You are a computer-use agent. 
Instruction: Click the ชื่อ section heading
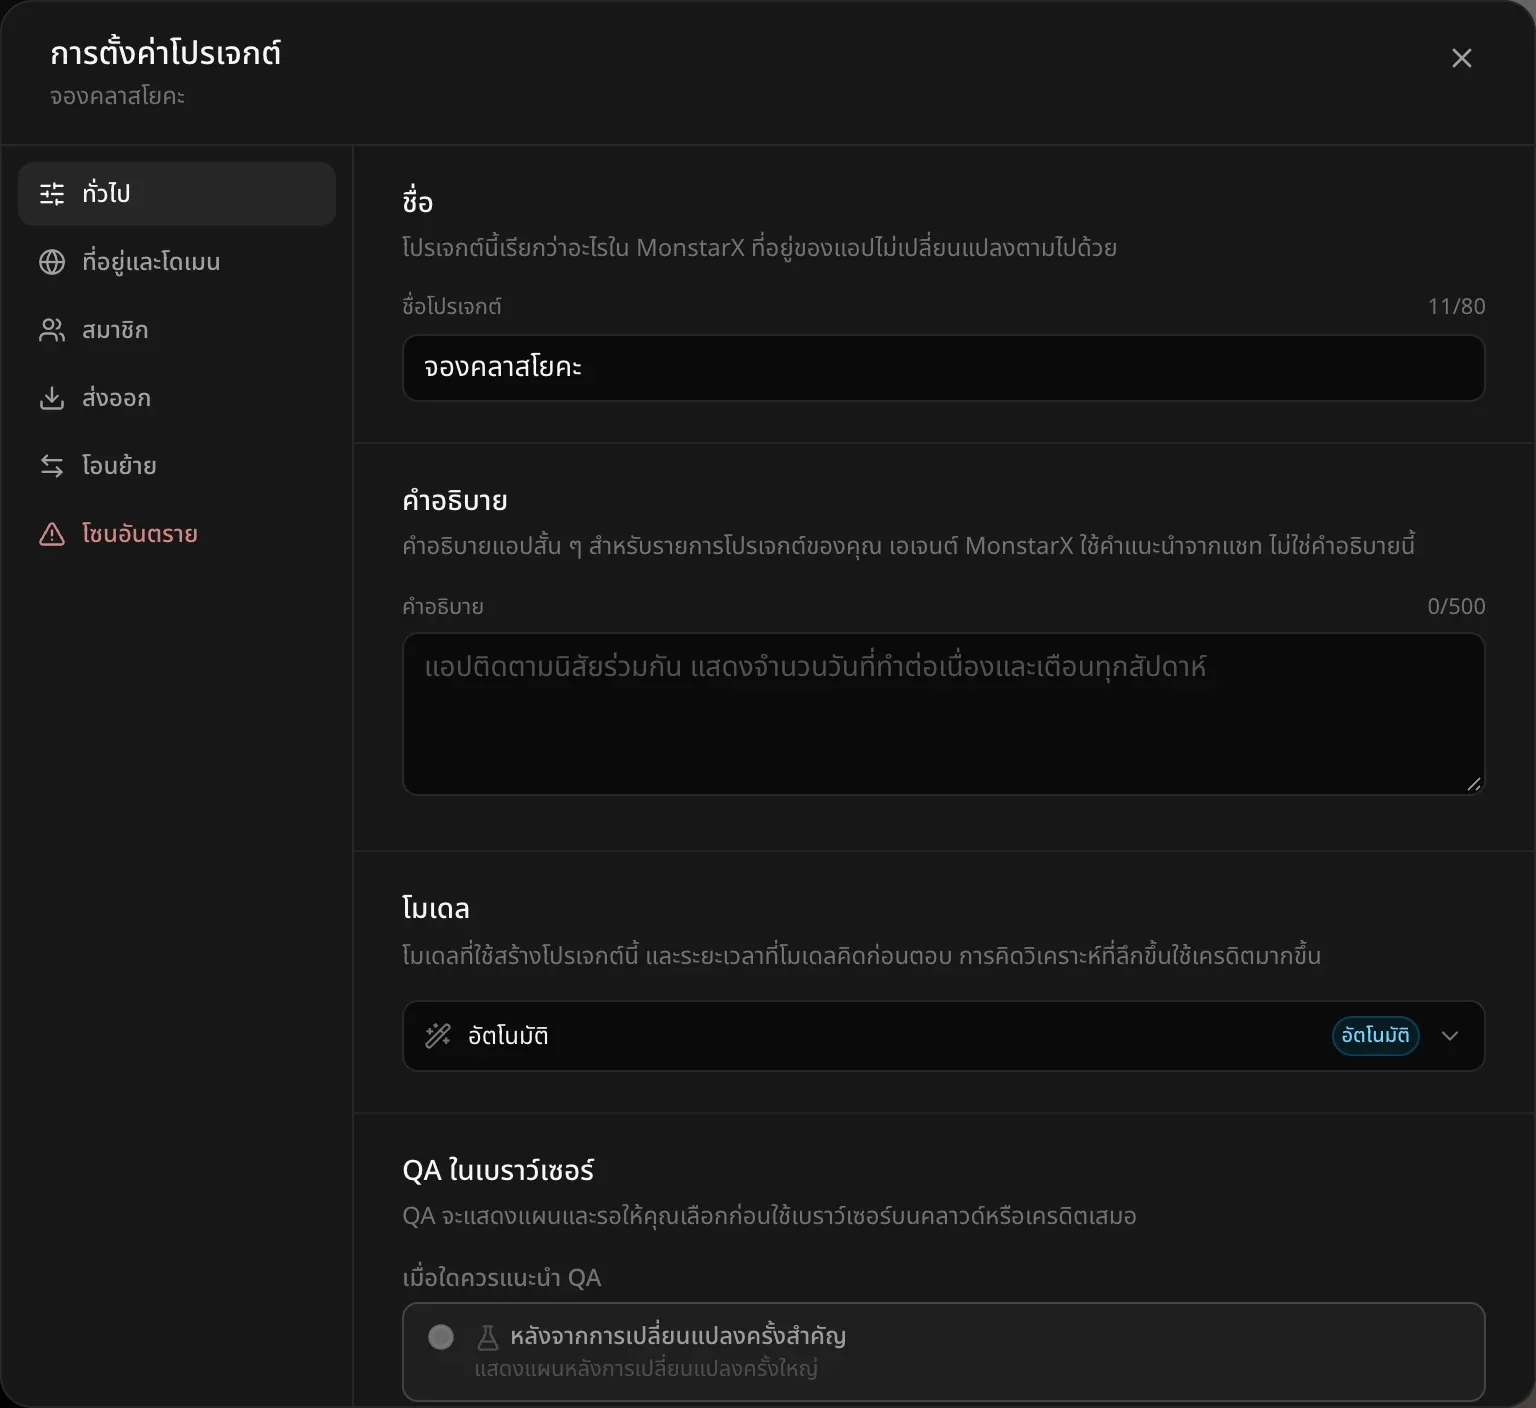[417, 202]
